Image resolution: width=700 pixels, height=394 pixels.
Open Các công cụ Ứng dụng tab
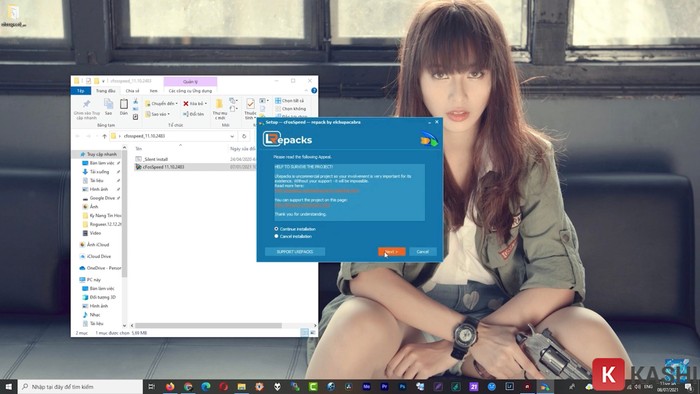pos(191,91)
